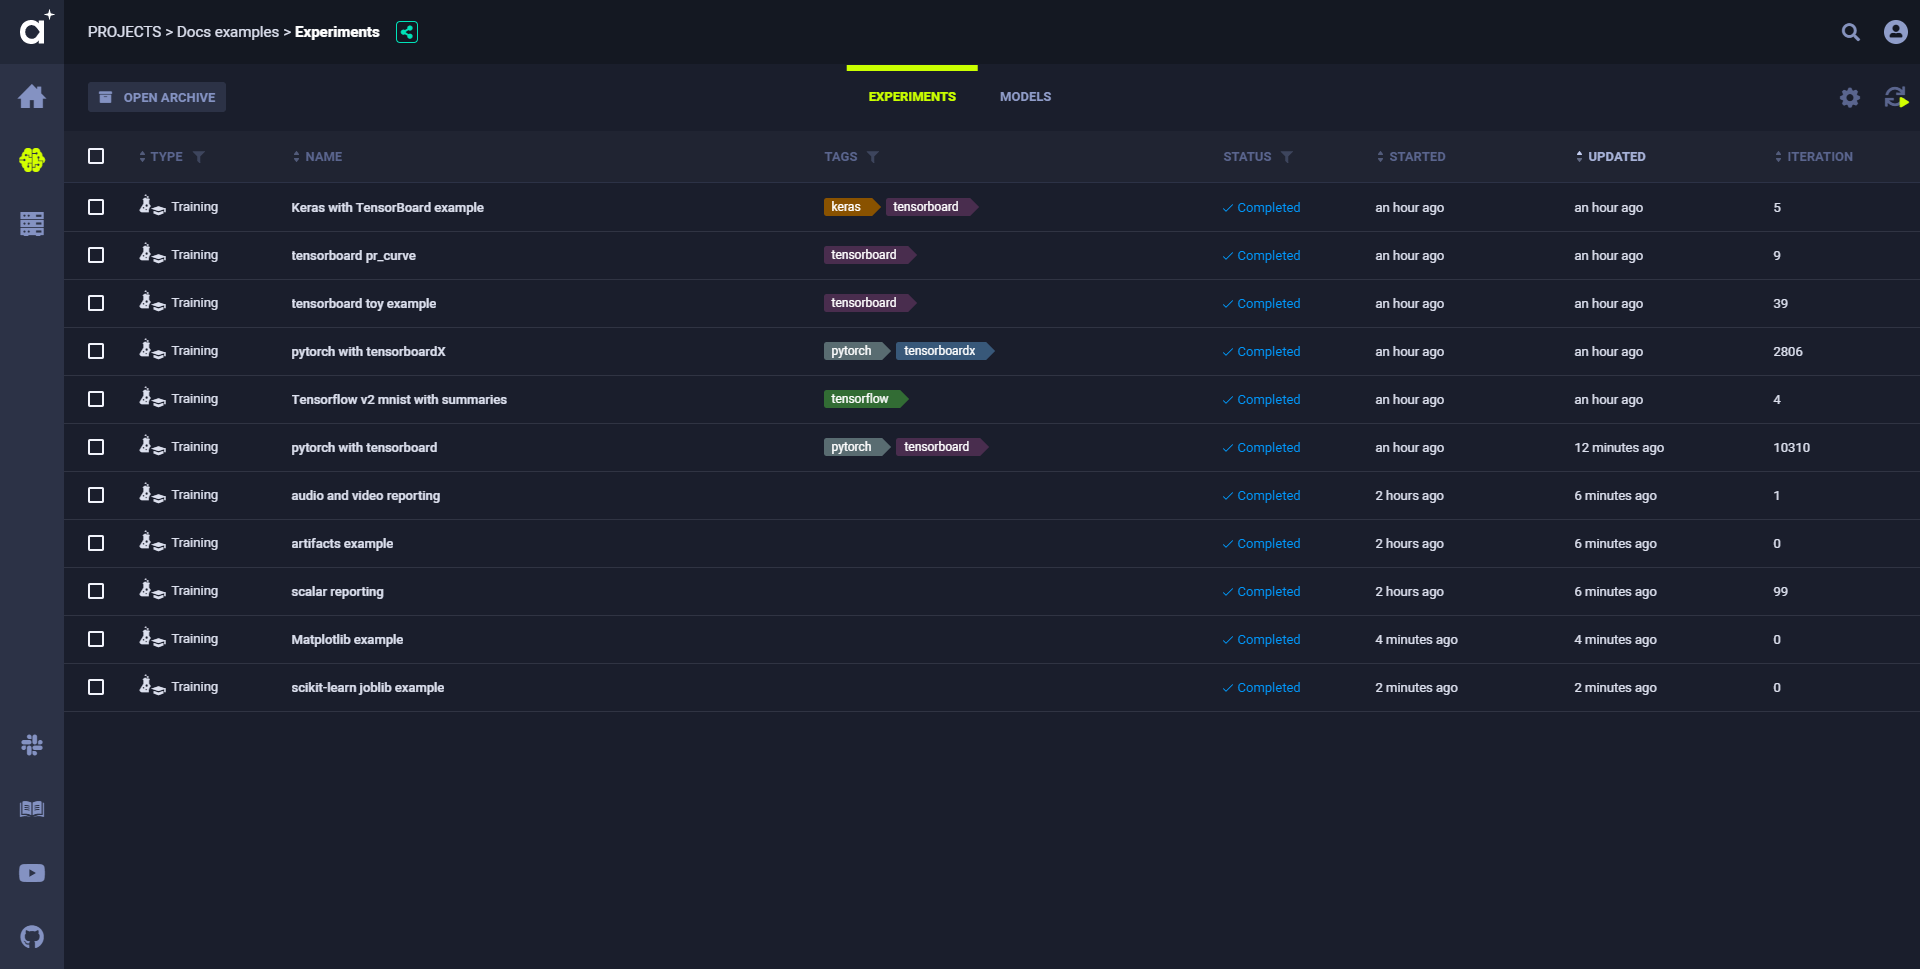Click the green share project icon
The height and width of the screenshot is (969, 1920).
click(x=407, y=32)
